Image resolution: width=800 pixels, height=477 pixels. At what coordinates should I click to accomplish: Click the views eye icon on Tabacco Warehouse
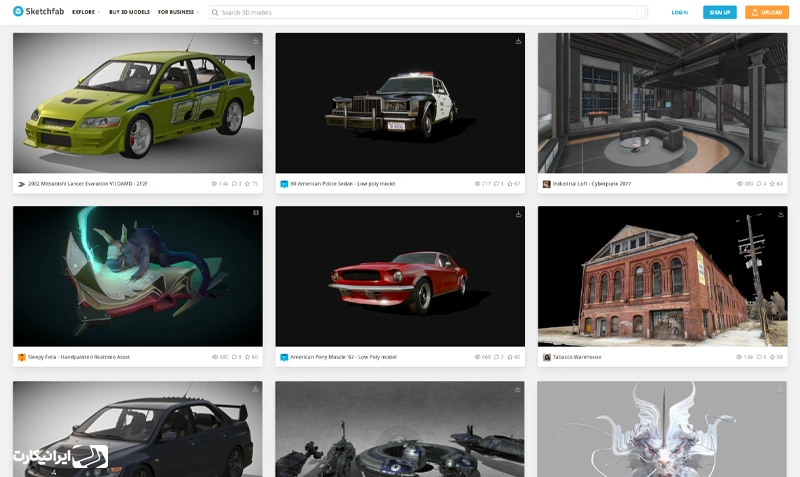click(x=739, y=357)
